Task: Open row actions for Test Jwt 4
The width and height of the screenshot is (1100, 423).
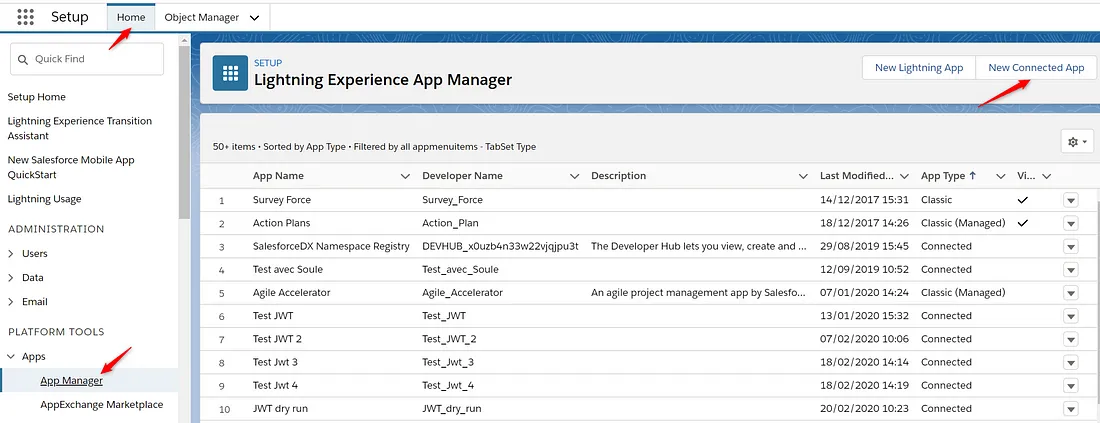Action: point(1071,386)
